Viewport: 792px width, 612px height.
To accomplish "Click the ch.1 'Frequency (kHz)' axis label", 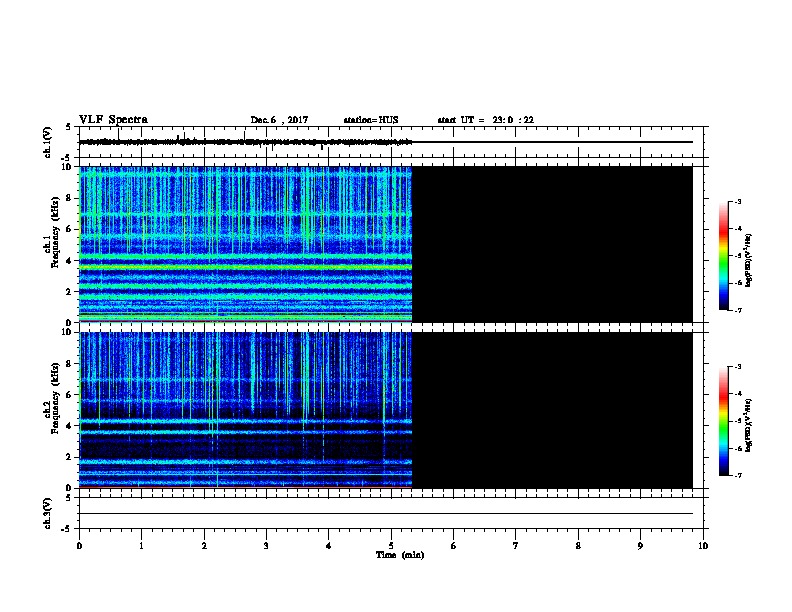I will [x=55, y=232].
